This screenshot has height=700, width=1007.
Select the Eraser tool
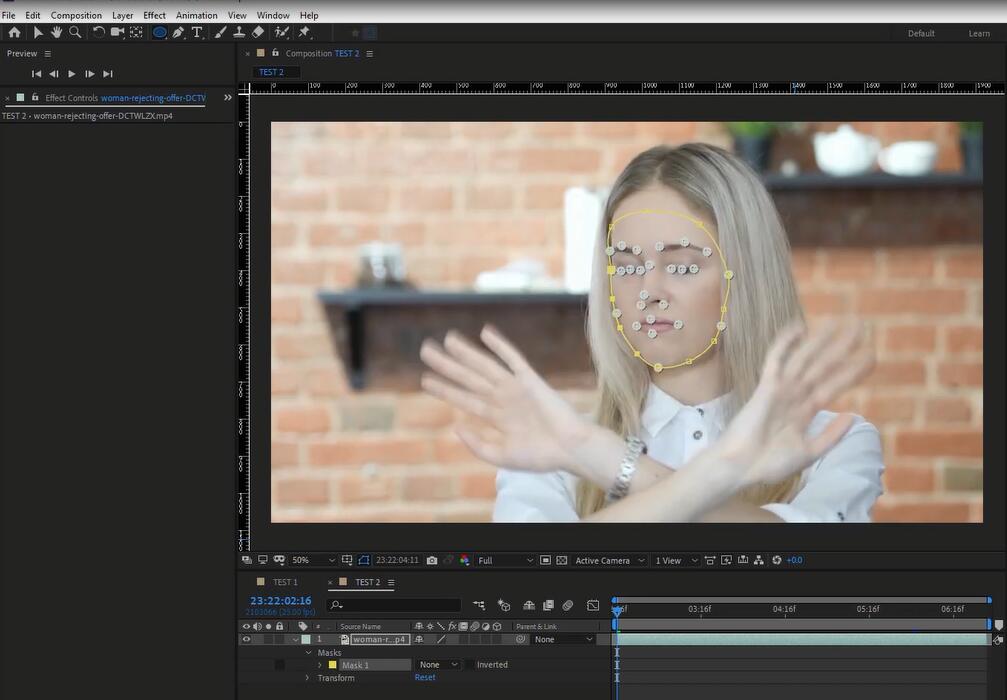coord(258,32)
